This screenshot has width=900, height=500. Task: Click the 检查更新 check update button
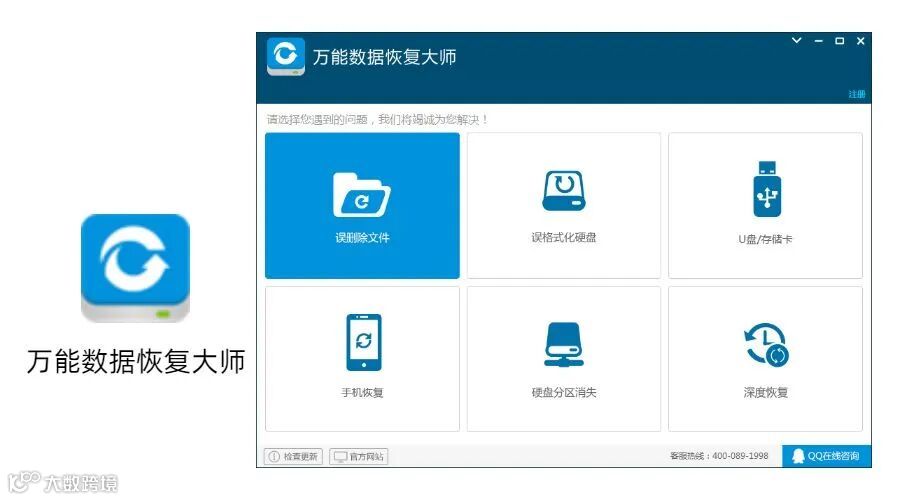click(293, 456)
